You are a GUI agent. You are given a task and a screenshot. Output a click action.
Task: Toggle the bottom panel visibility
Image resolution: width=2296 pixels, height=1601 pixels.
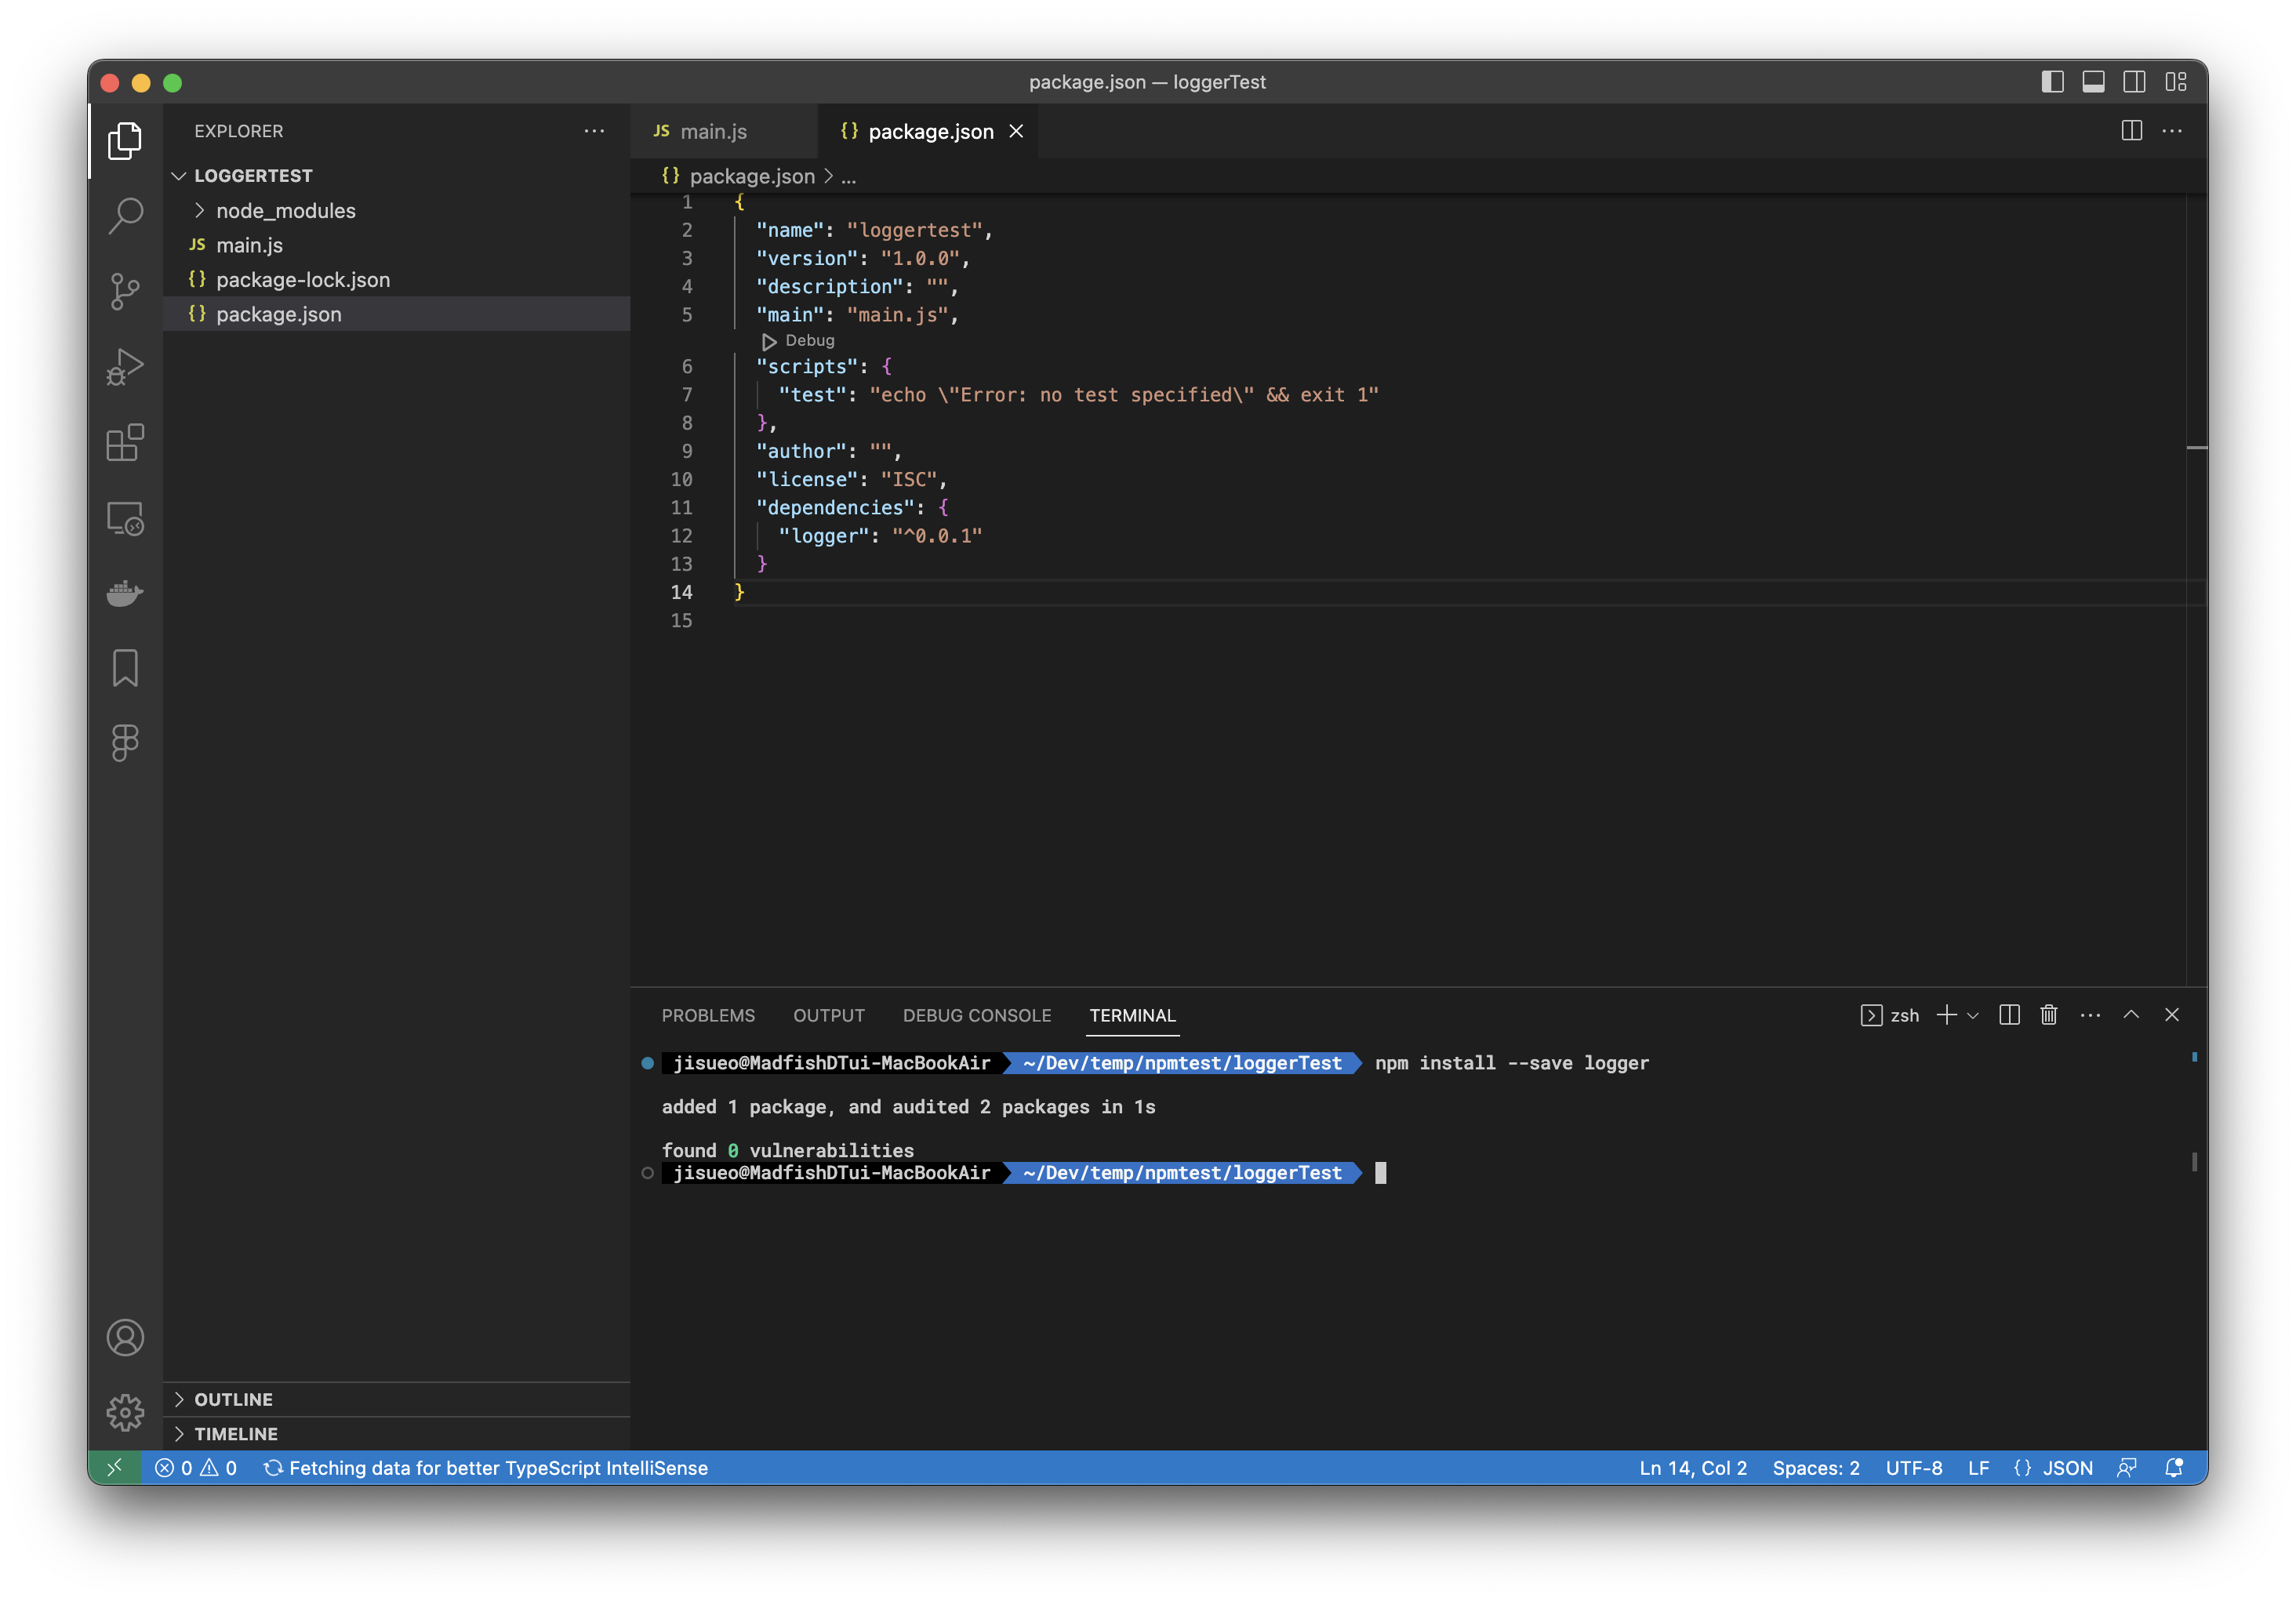click(x=2093, y=82)
